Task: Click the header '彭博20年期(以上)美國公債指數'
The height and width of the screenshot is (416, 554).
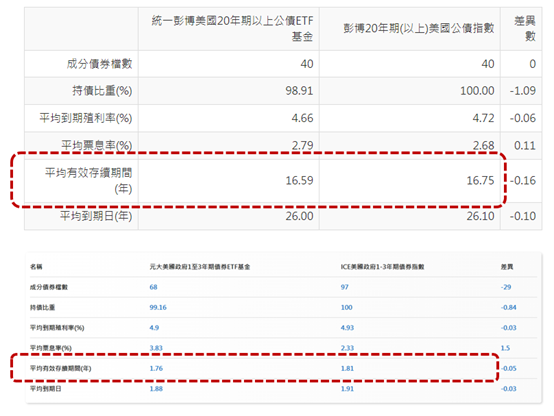Action: pyautogui.click(x=419, y=28)
